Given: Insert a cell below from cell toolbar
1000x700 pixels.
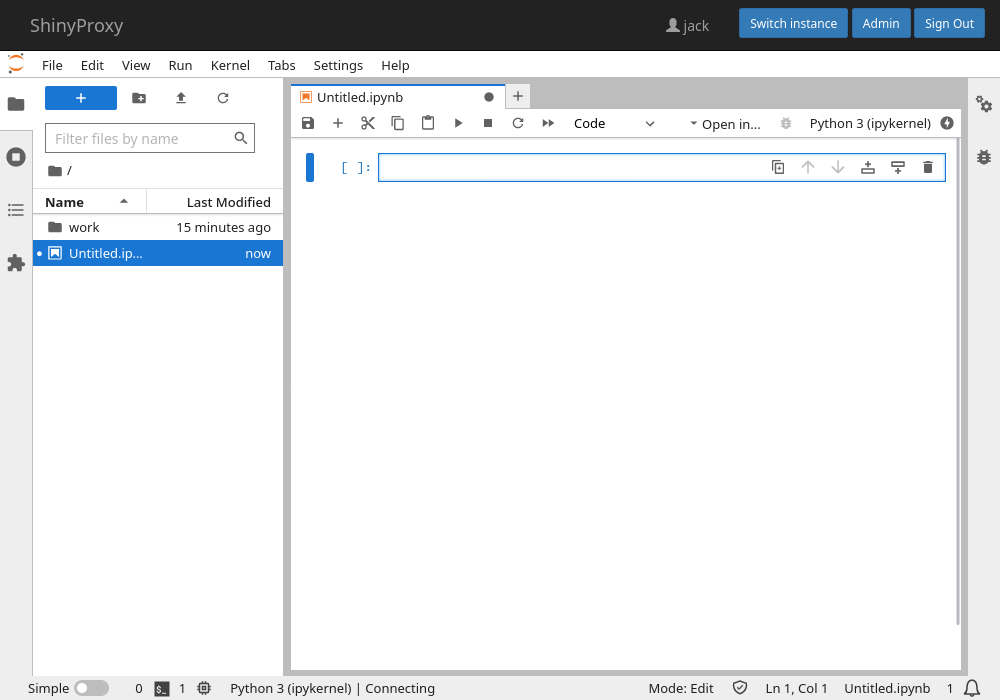Looking at the screenshot, I should 898,167.
